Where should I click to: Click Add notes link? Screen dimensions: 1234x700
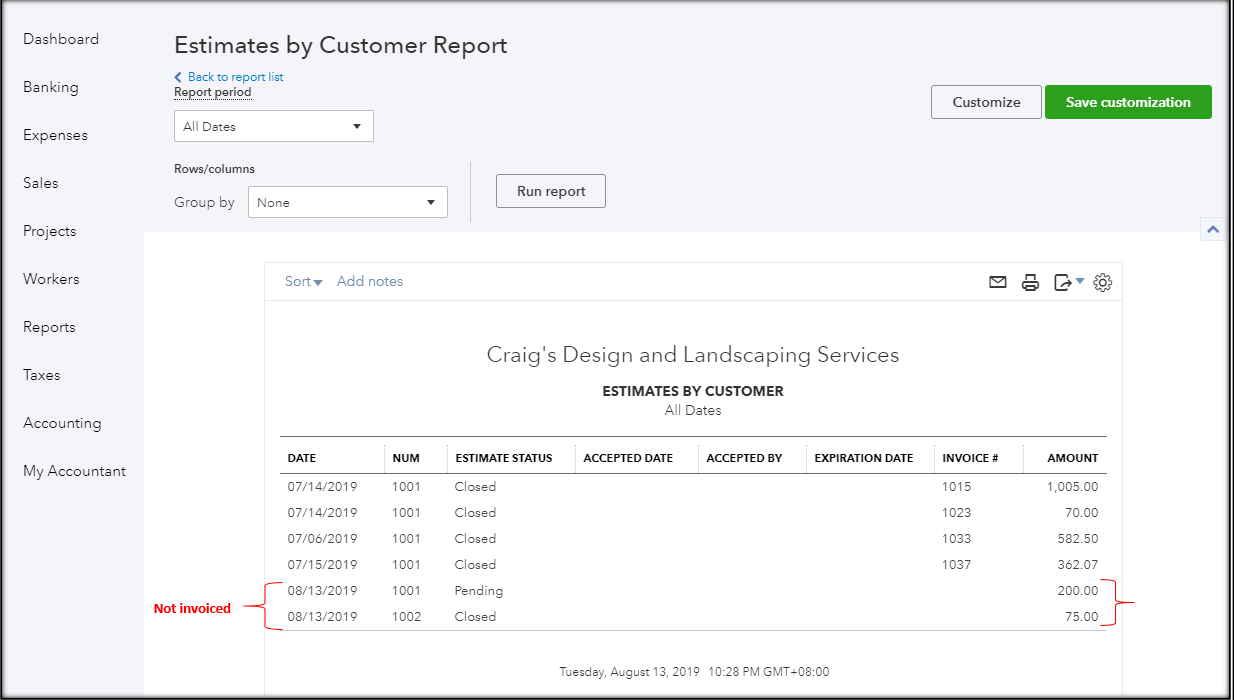coord(370,281)
